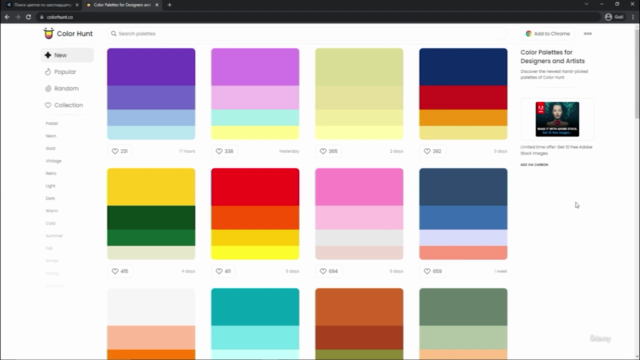Filter palettes by Dark tag
The image size is (640, 360).
tap(50, 198)
